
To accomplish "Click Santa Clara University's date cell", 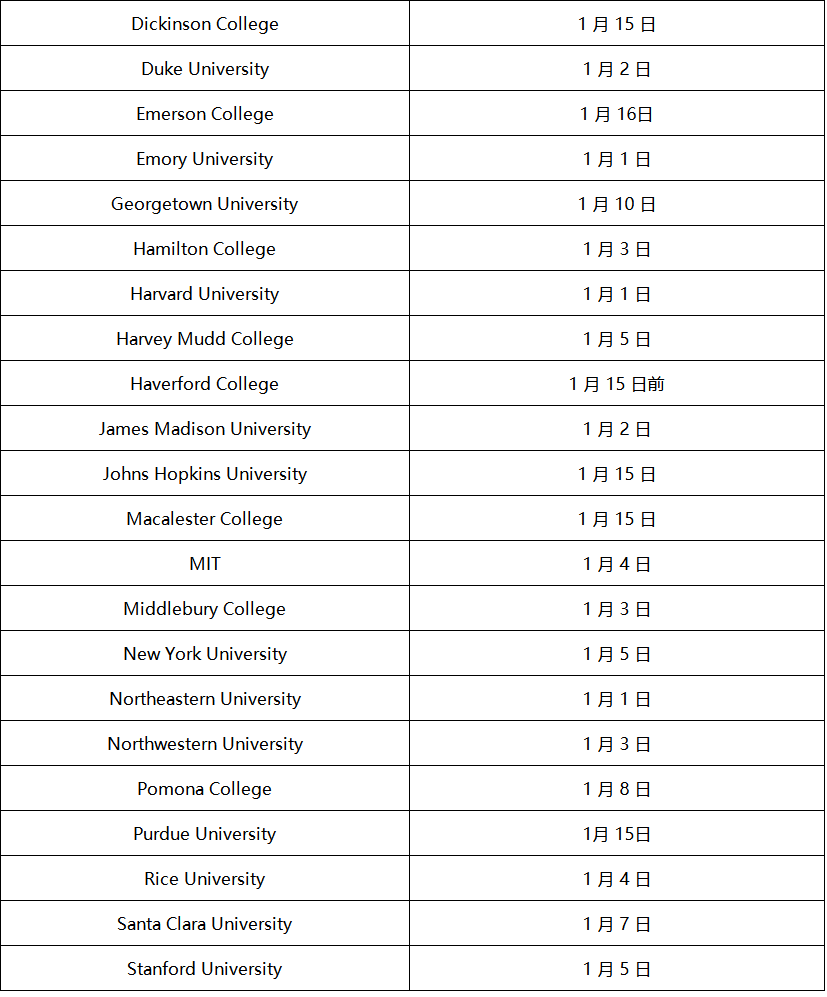I will 616,924.
